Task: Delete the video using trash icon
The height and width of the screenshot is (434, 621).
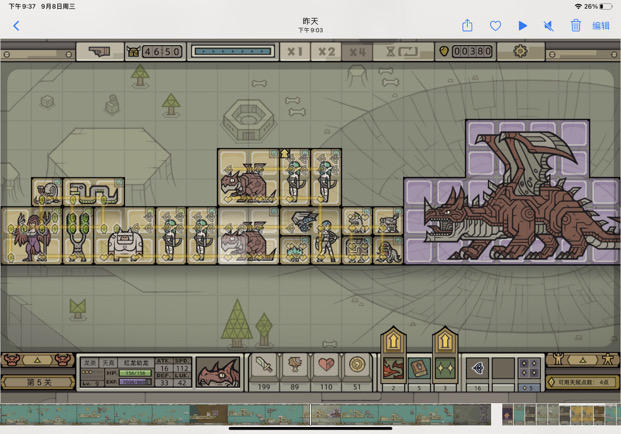Action: [575, 26]
